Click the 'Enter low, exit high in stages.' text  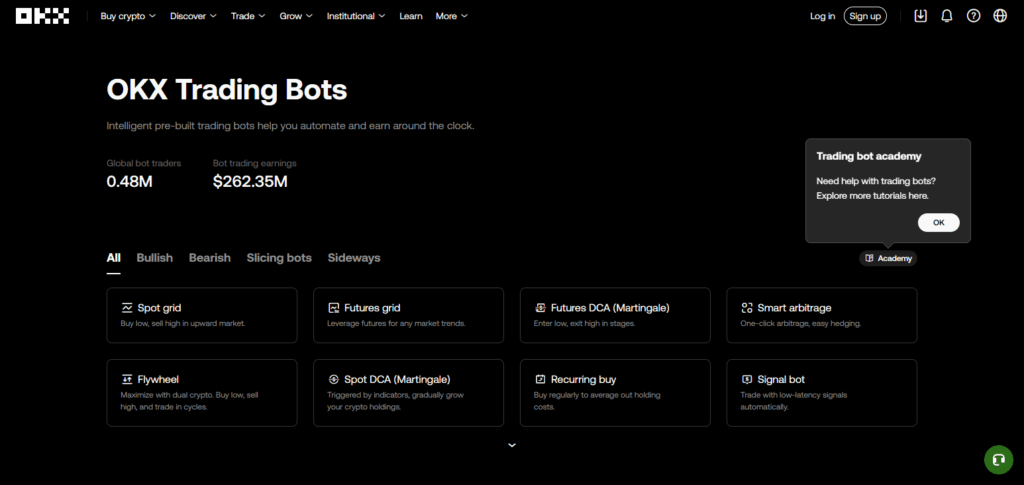coord(584,324)
